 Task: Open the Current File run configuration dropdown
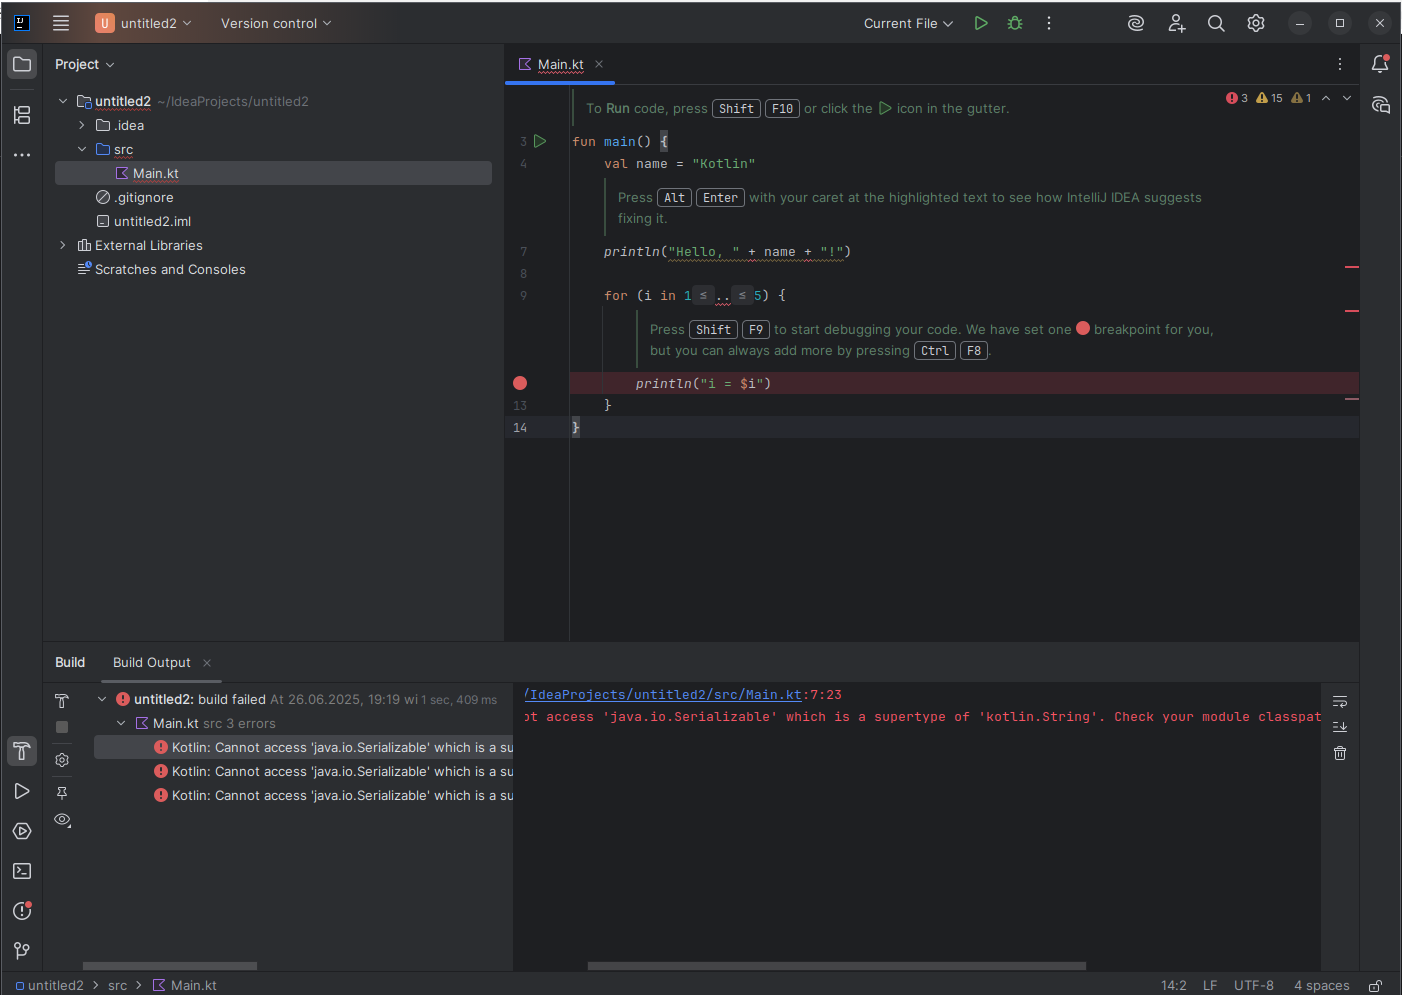pos(908,23)
